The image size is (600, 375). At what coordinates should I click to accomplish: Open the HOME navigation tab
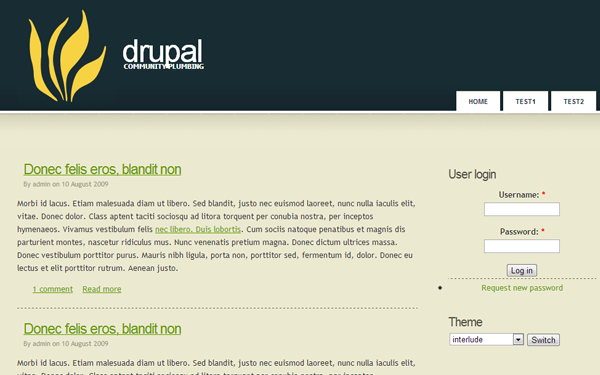478,101
